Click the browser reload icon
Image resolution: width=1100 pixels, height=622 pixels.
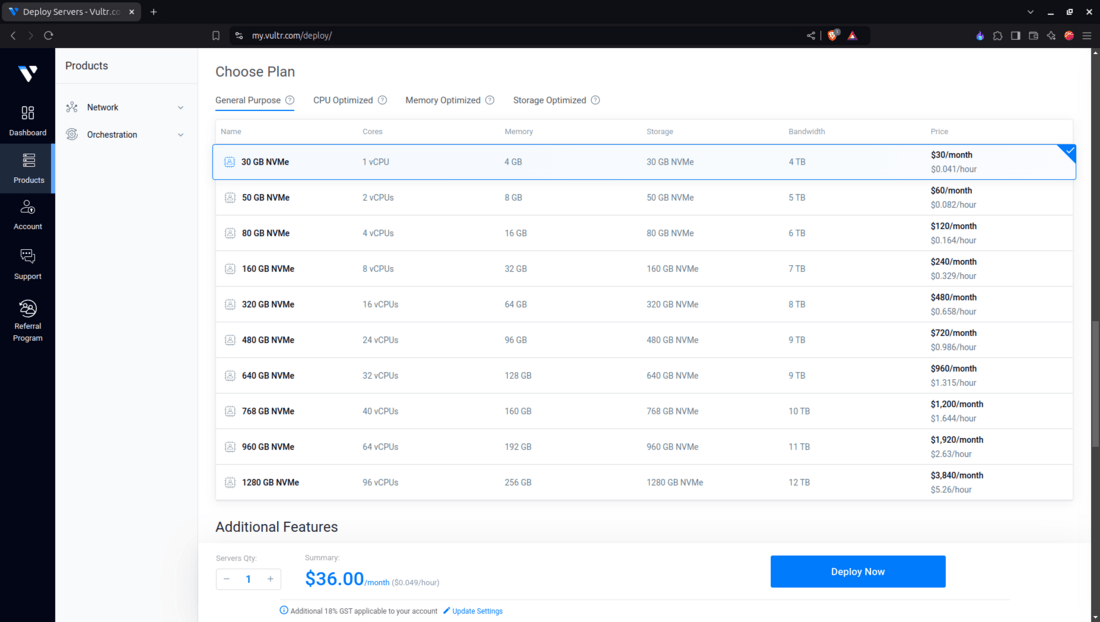pyautogui.click(x=48, y=36)
